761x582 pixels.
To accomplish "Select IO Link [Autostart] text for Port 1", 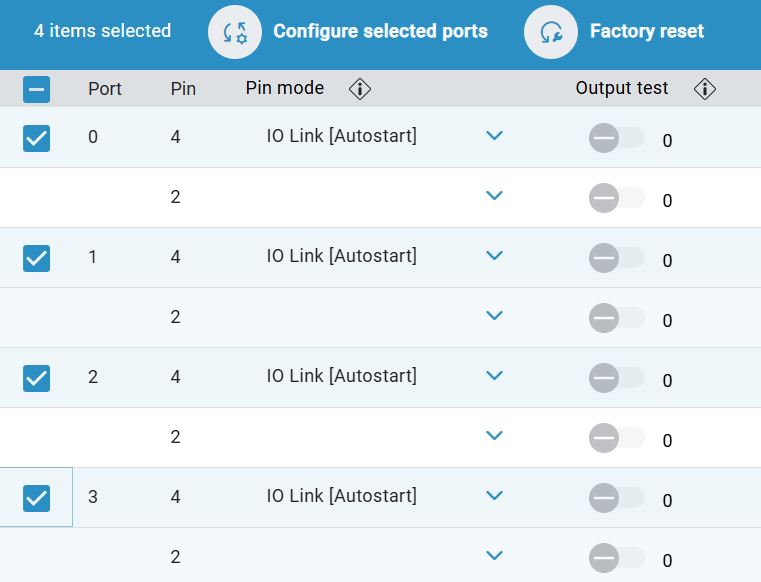I will point(341,256).
